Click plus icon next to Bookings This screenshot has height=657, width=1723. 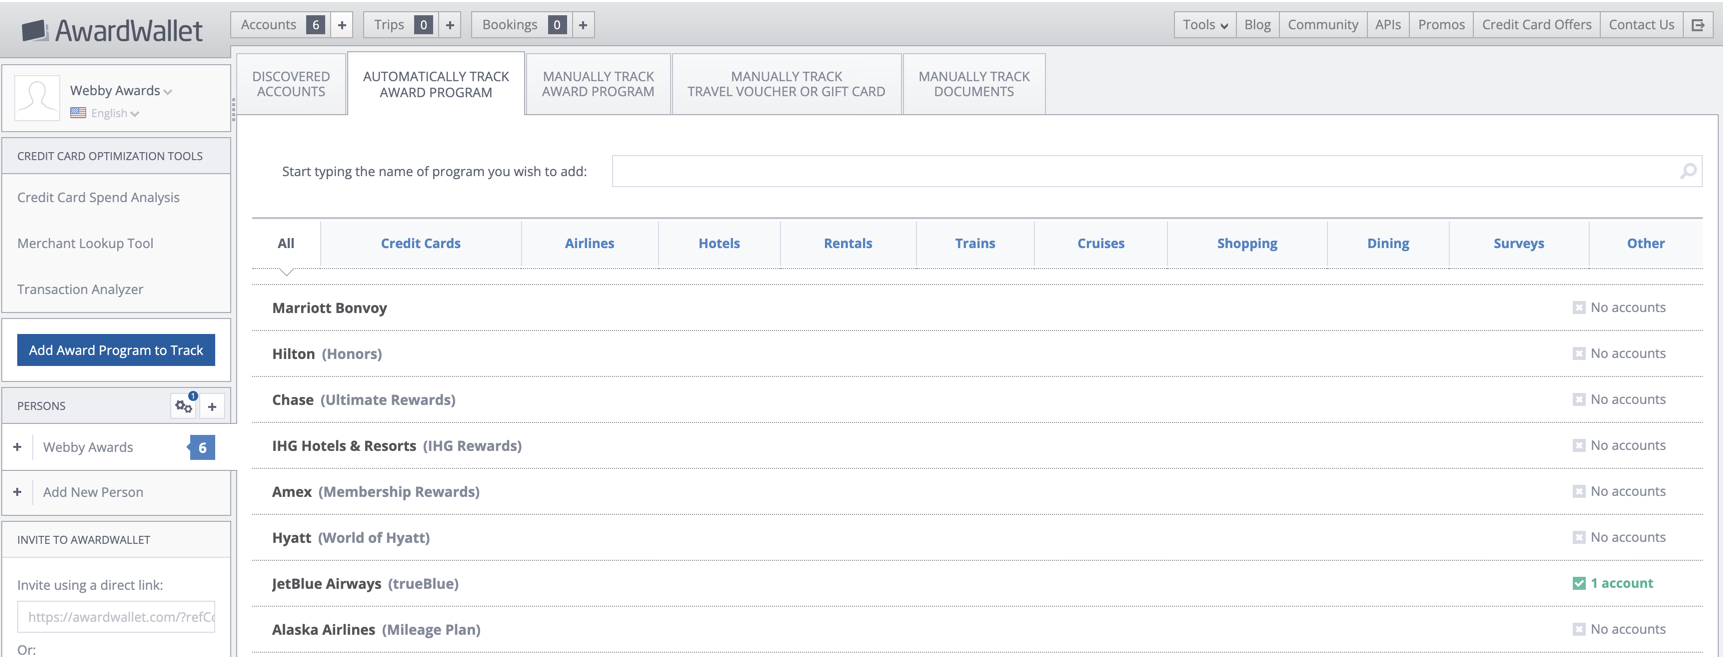(x=583, y=25)
